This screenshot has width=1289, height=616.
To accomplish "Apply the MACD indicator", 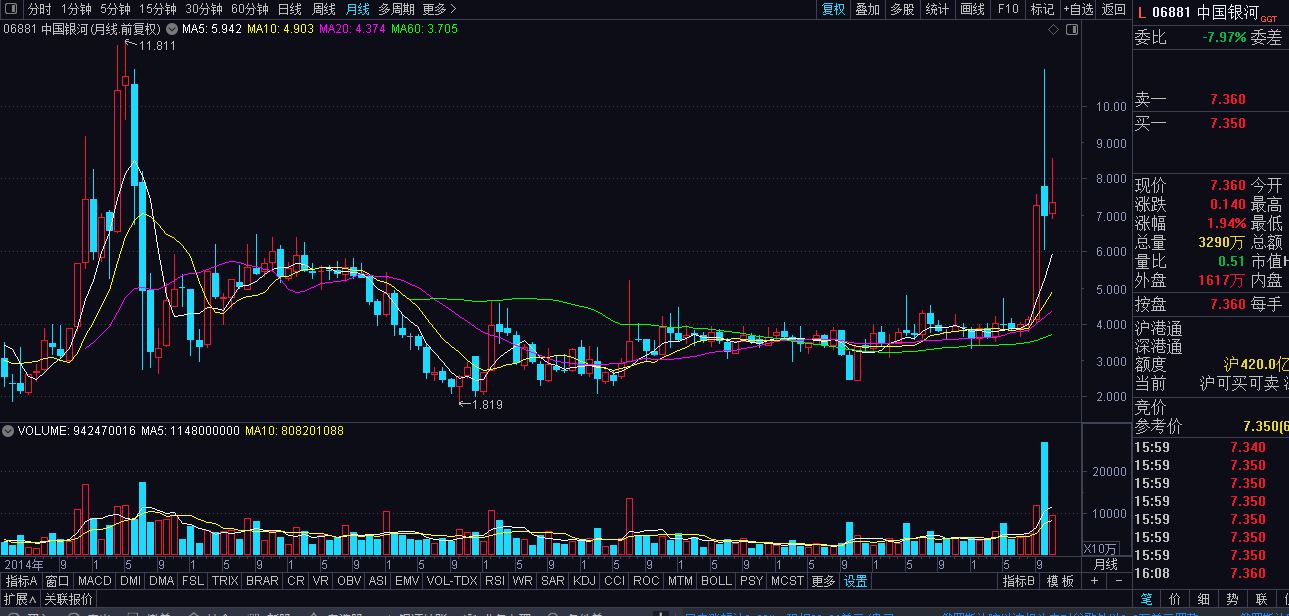I will point(95,581).
